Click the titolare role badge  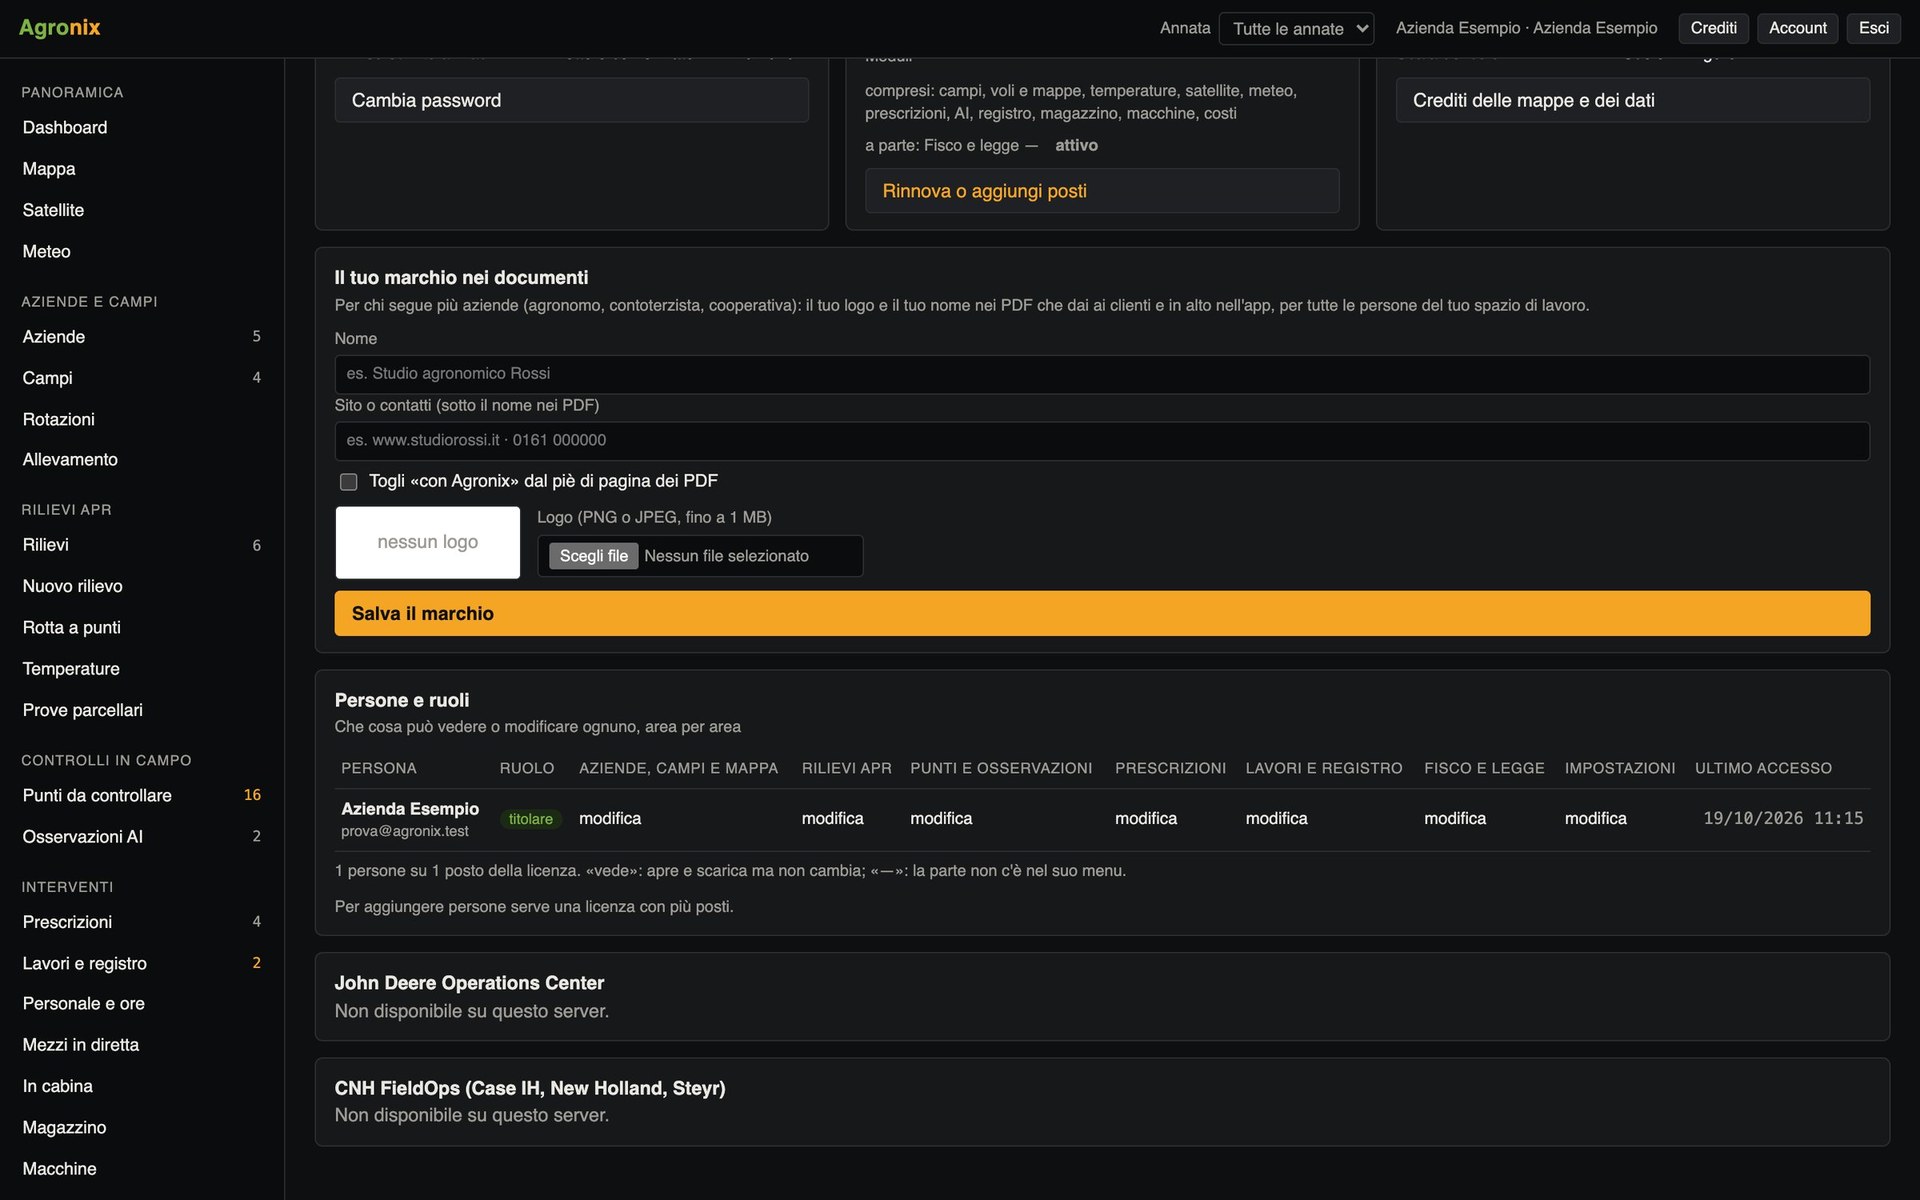point(530,819)
